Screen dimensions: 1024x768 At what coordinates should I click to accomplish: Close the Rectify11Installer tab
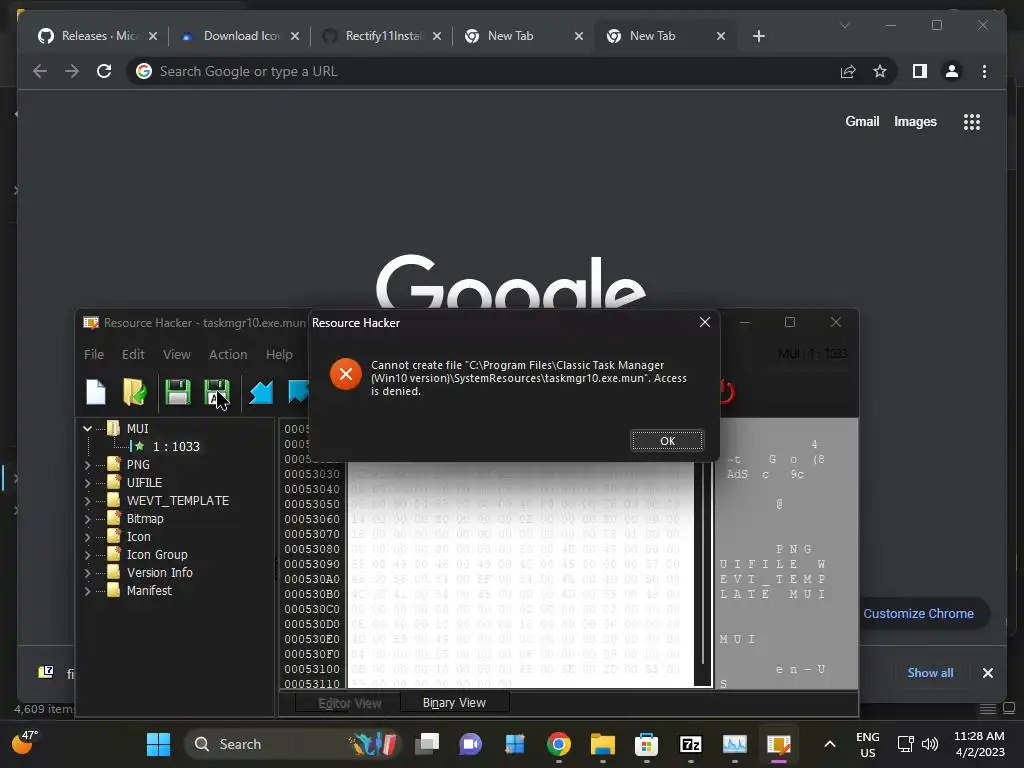coord(437,36)
